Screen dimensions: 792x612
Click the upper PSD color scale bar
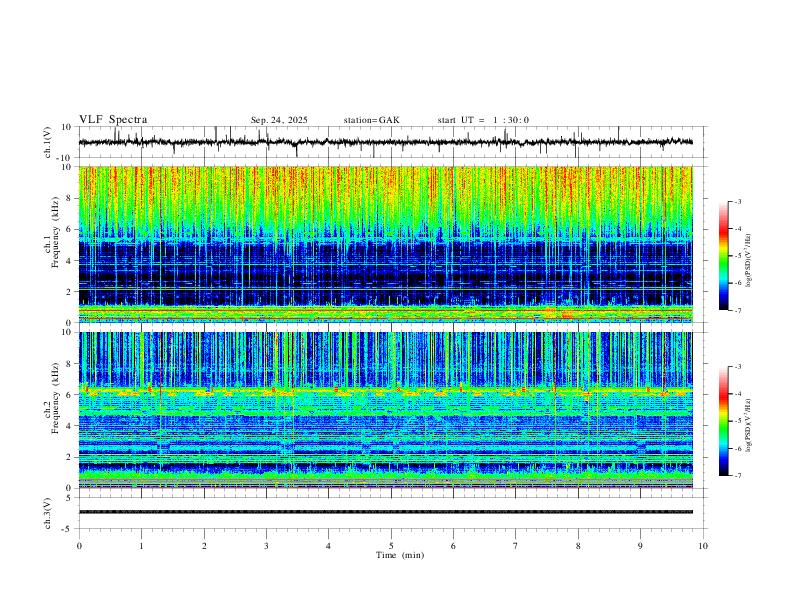[723, 256]
